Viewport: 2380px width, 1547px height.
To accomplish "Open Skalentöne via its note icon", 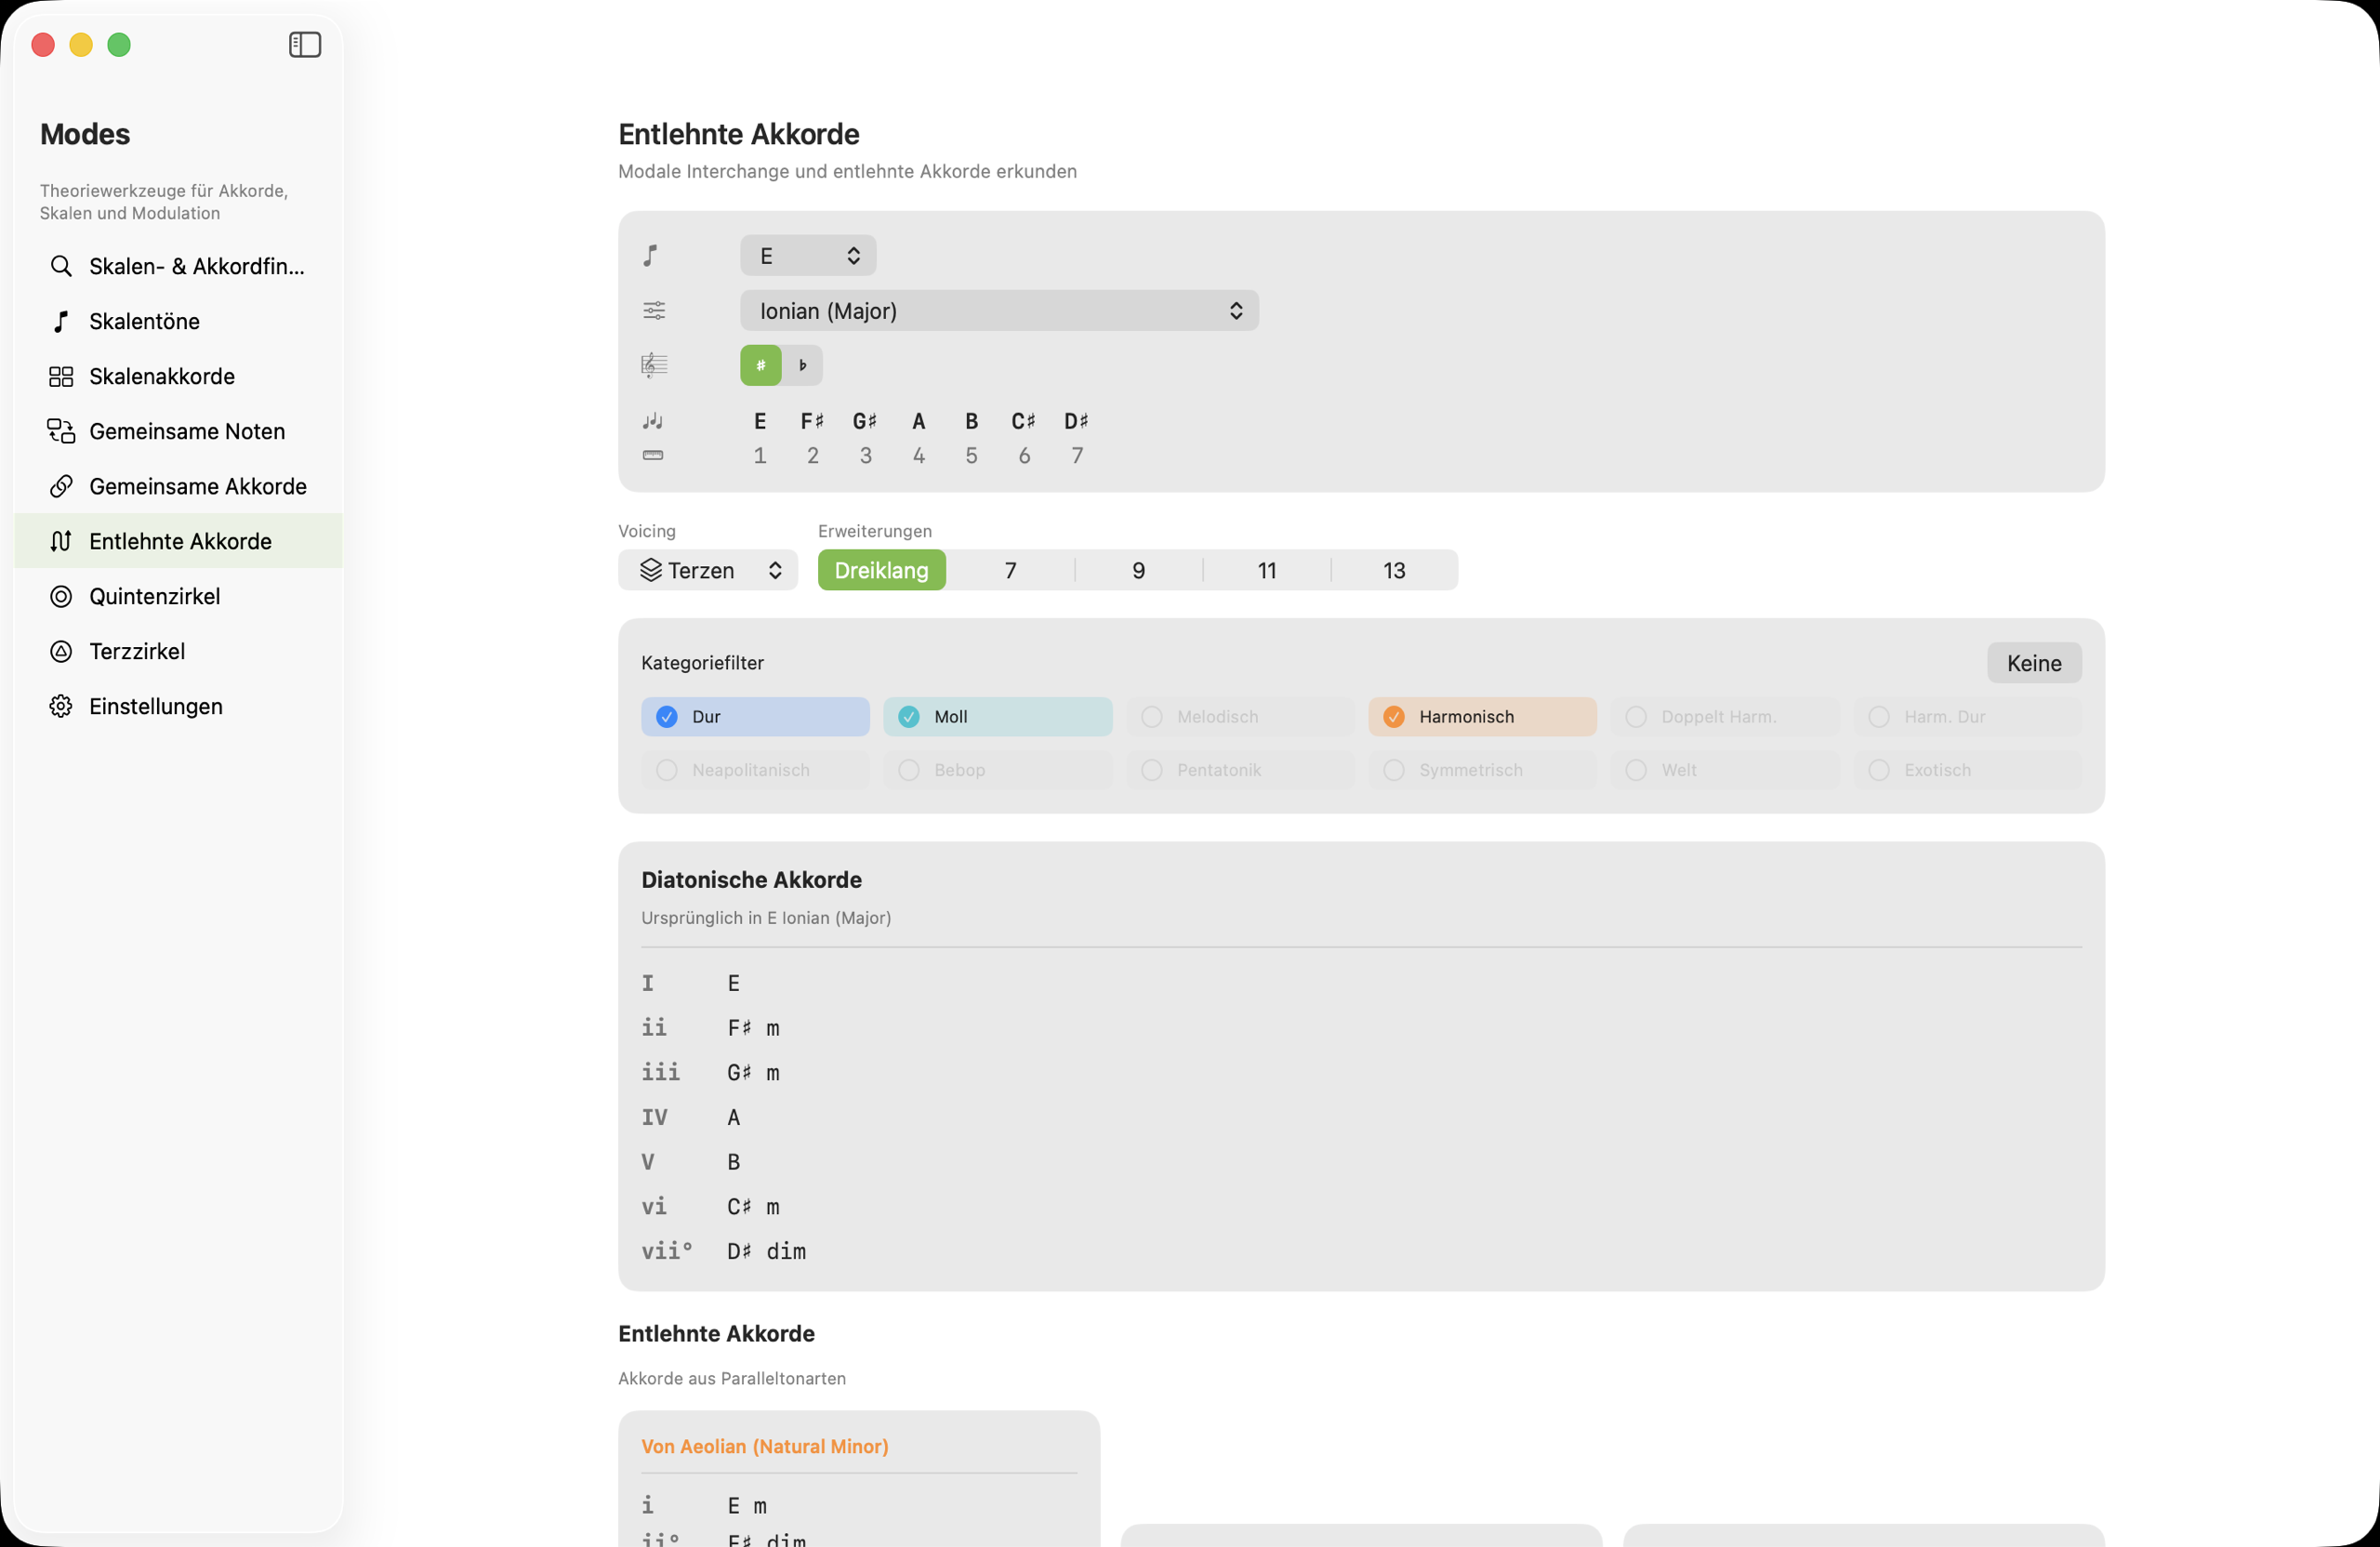I will pos(61,321).
